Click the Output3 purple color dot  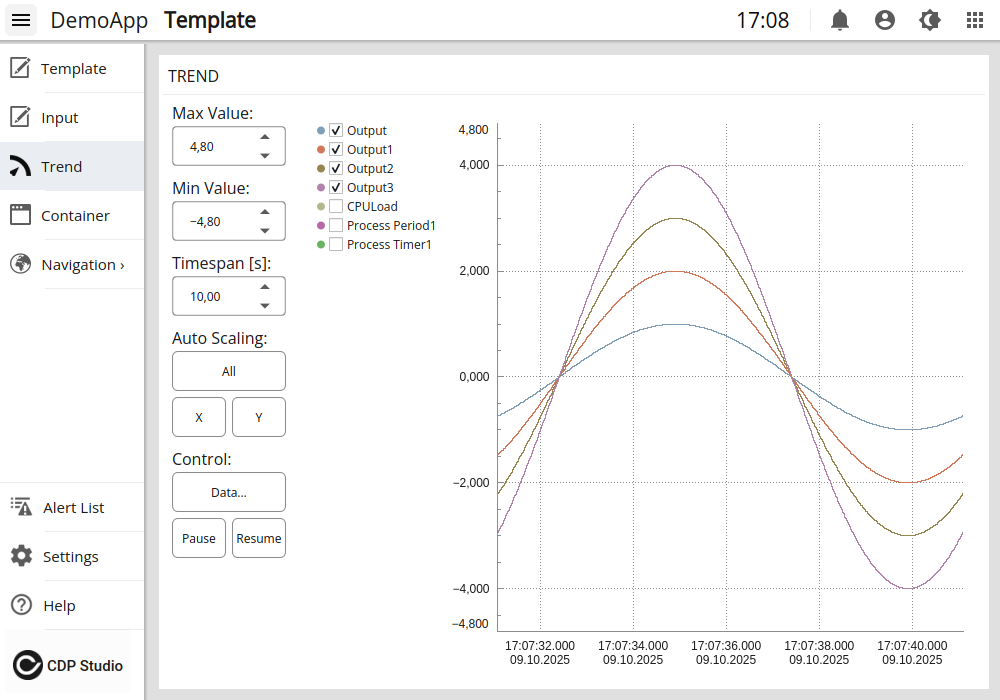(x=321, y=188)
